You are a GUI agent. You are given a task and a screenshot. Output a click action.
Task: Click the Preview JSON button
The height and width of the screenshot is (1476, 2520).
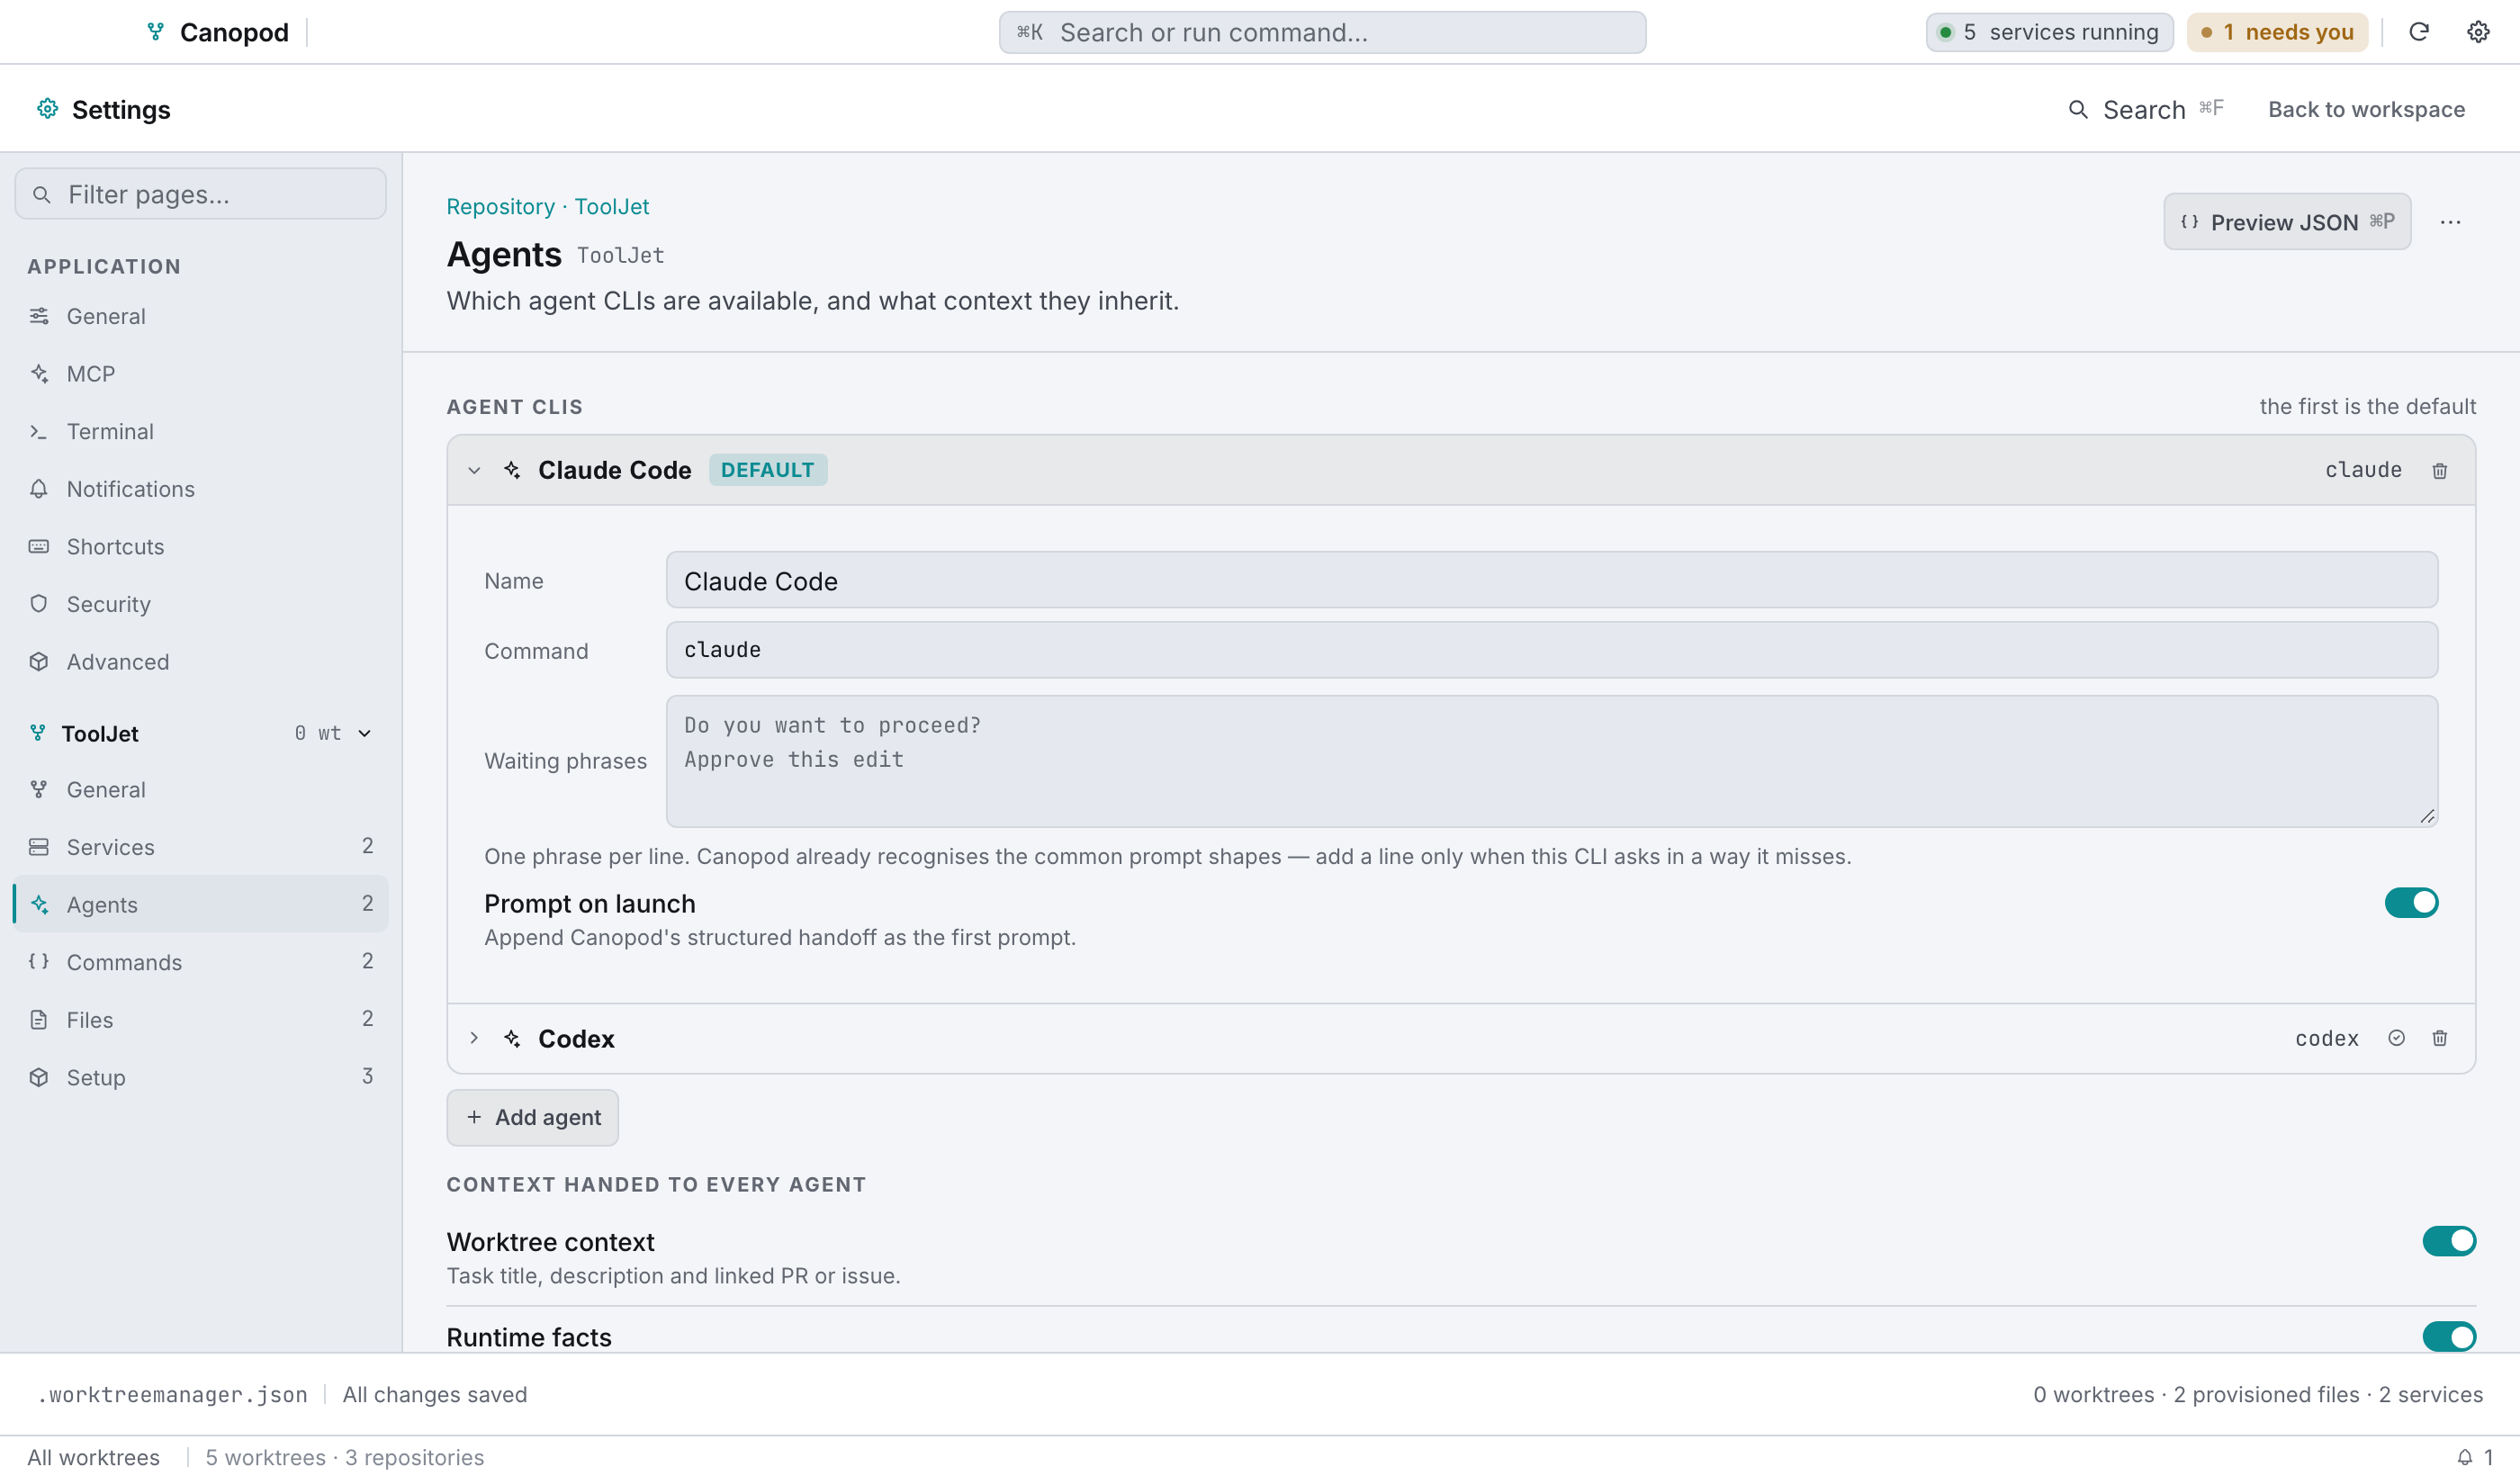pyautogui.click(x=2286, y=222)
